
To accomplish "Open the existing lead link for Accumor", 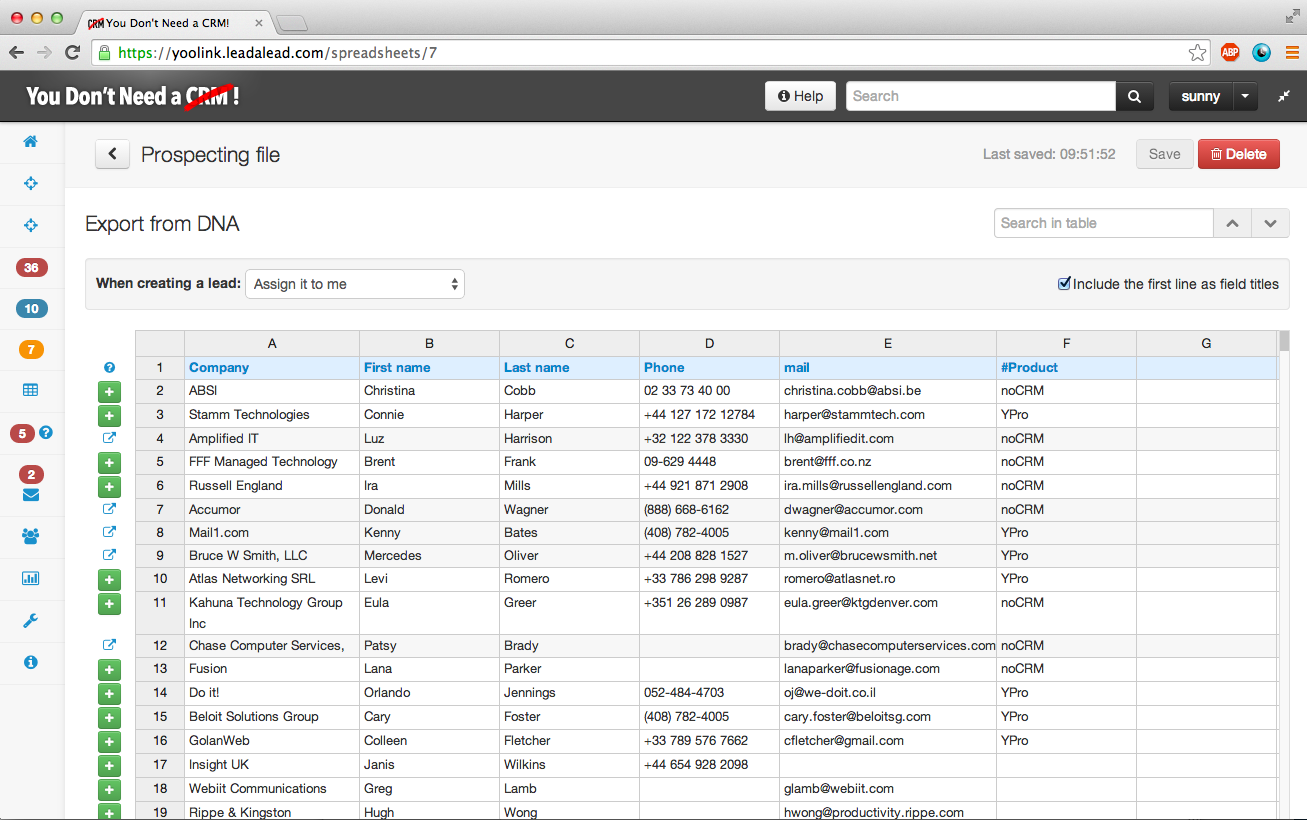I will (110, 509).
